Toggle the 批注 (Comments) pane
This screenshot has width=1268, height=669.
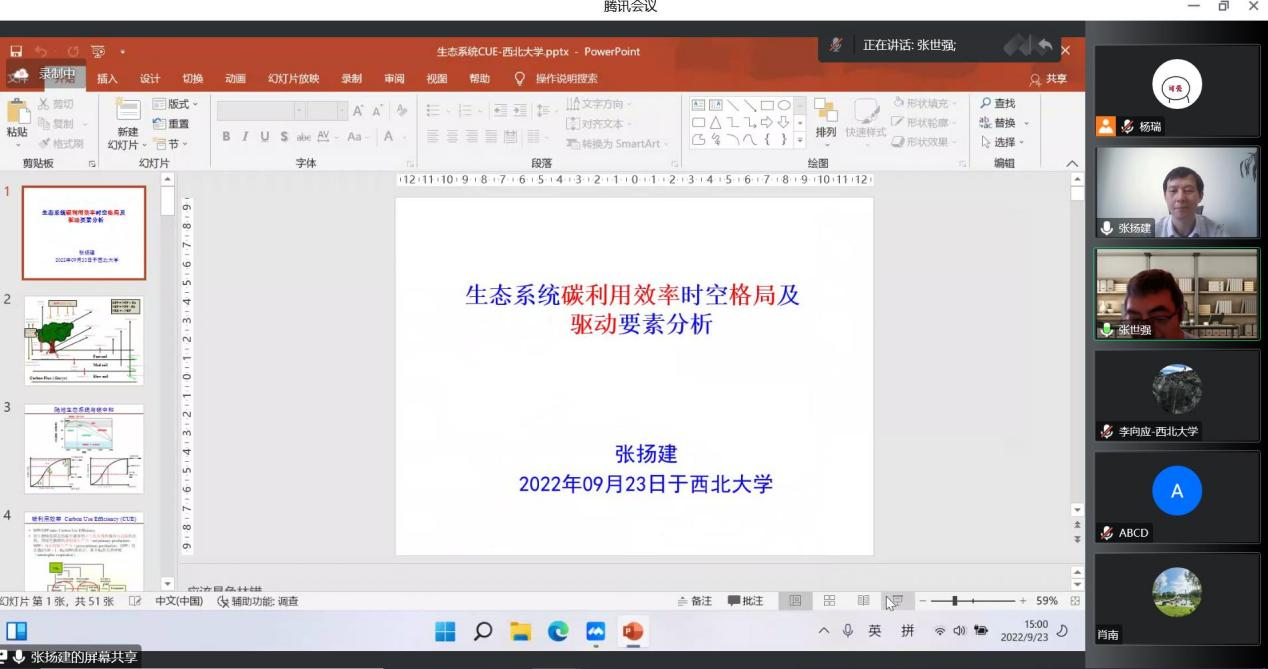(745, 601)
